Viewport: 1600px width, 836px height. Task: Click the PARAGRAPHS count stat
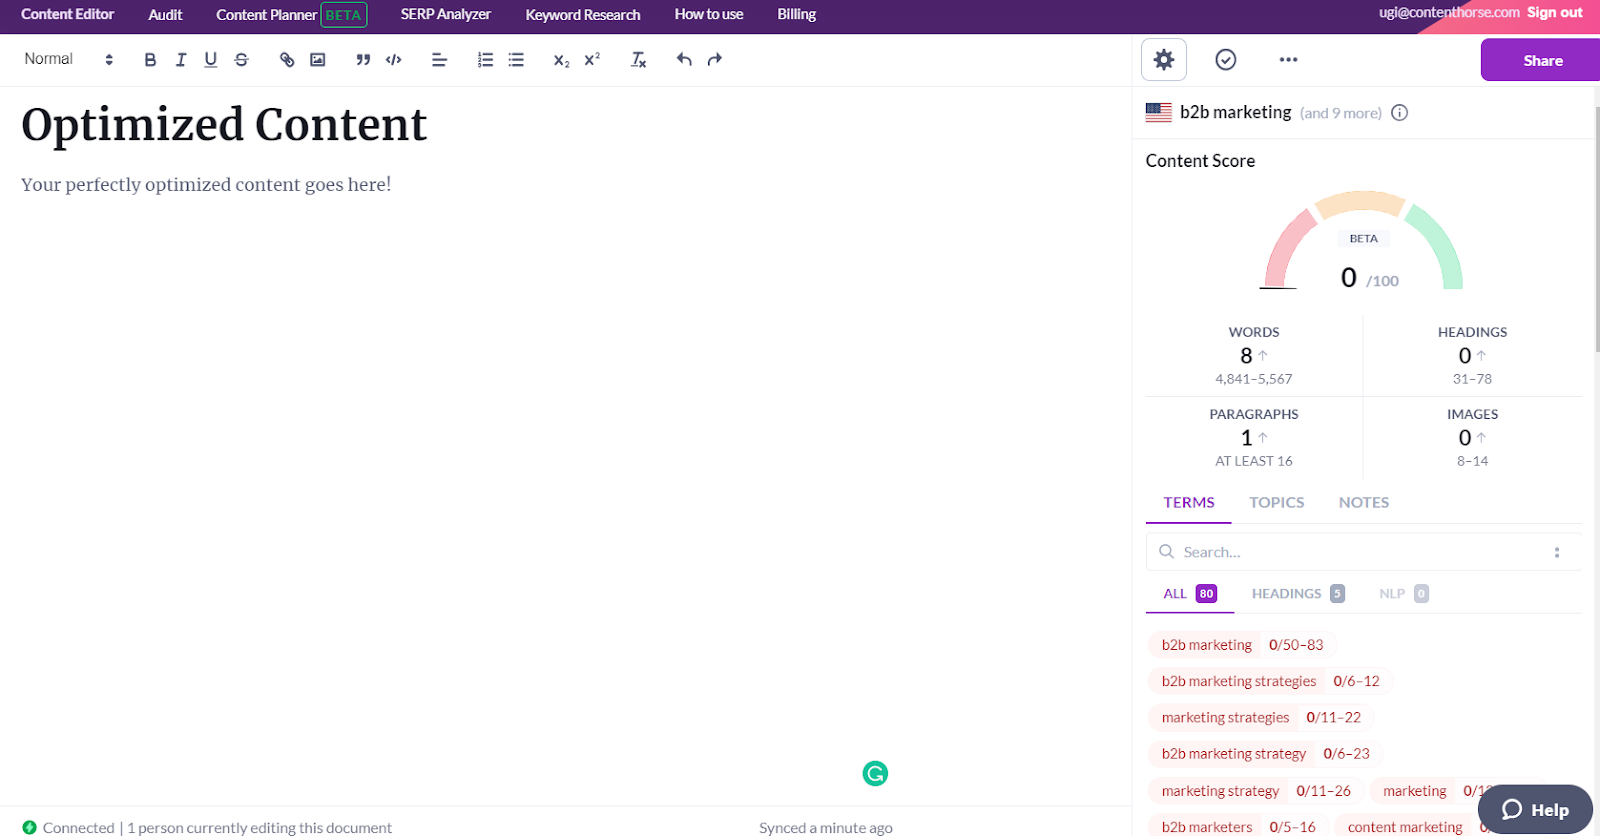tap(1254, 437)
